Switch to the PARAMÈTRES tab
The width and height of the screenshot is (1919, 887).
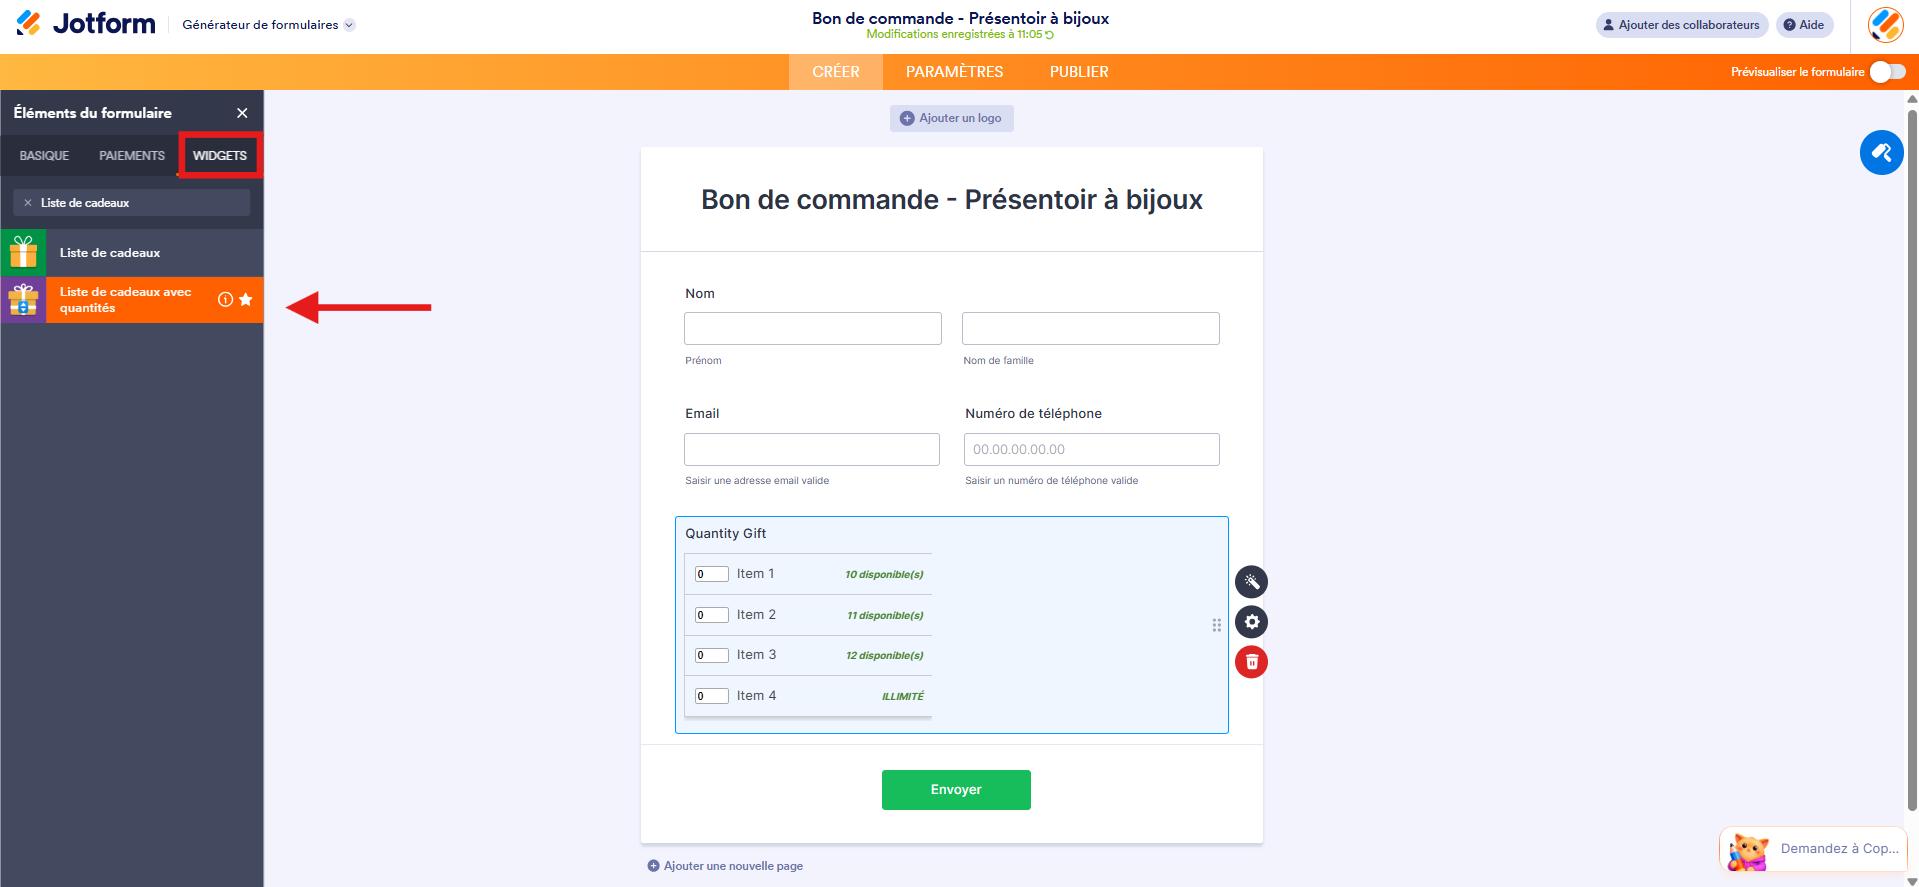[953, 71]
